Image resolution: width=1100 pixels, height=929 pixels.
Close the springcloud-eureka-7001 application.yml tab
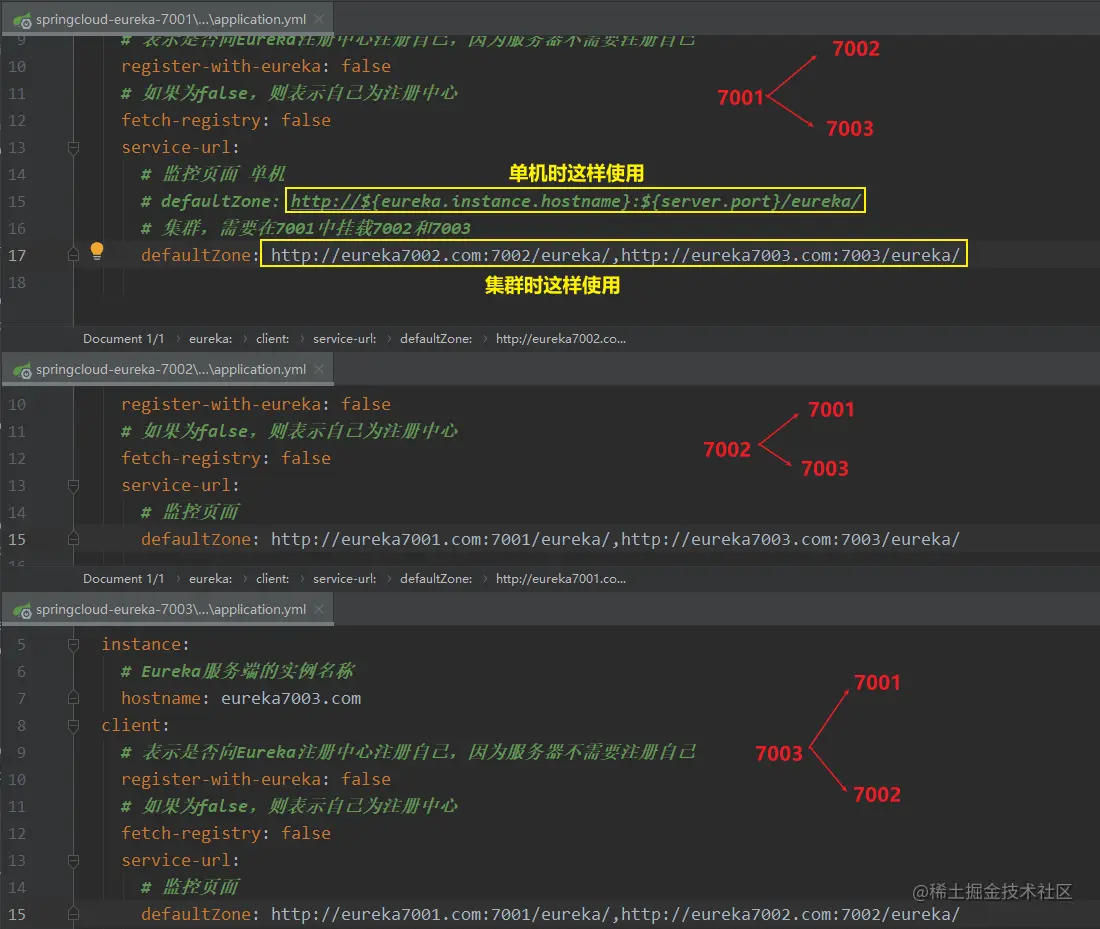[319, 19]
